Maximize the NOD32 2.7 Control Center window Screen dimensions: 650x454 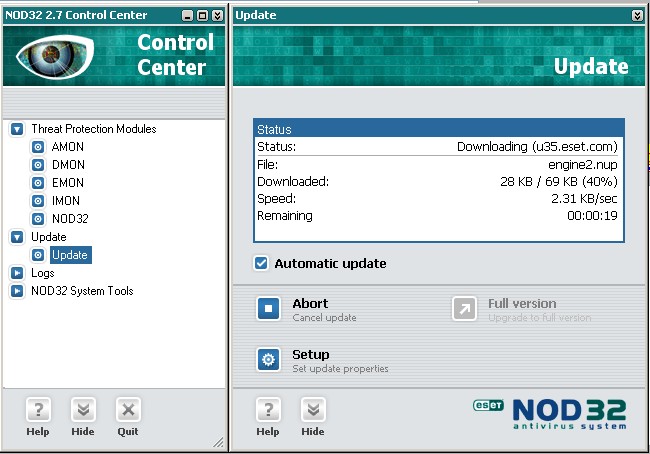[202, 16]
